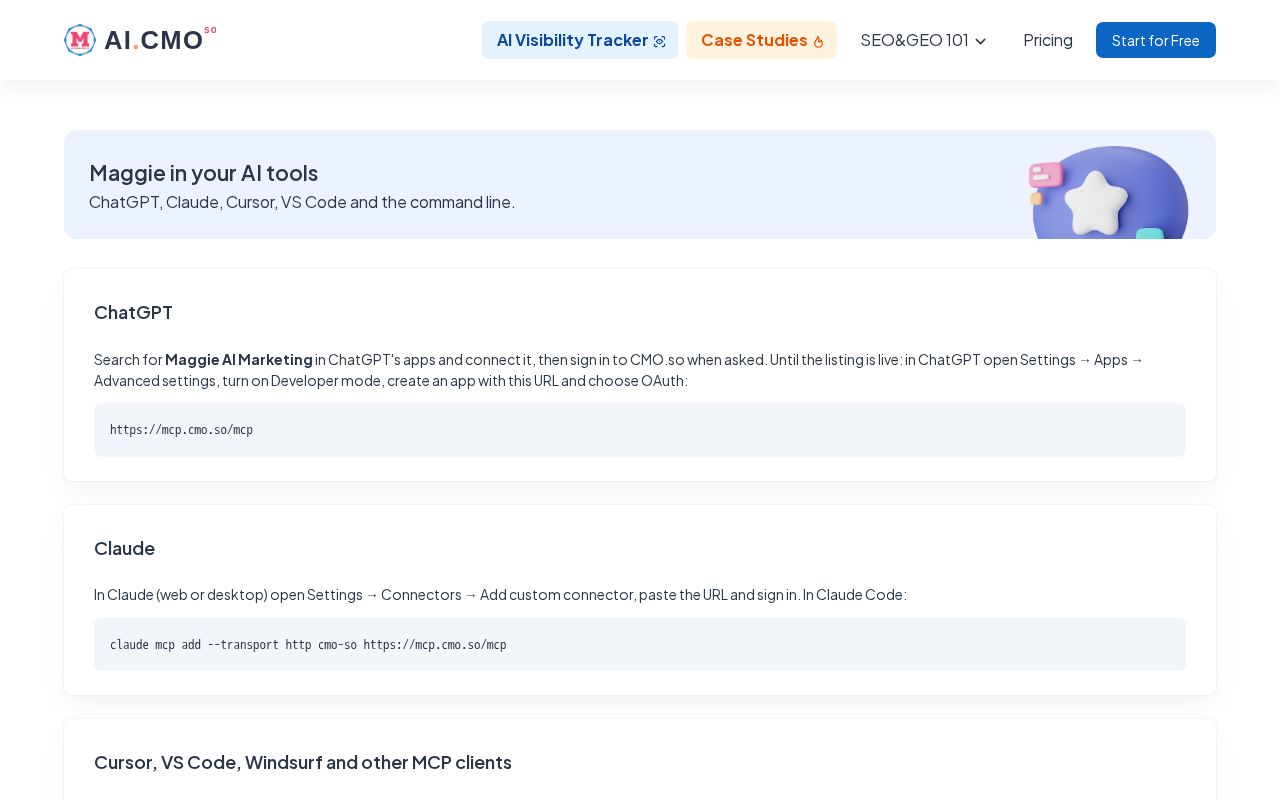Expand the SEO&GEO 101 chevron
1280x800 pixels.
pyautogui.click(x=980, y=41)
